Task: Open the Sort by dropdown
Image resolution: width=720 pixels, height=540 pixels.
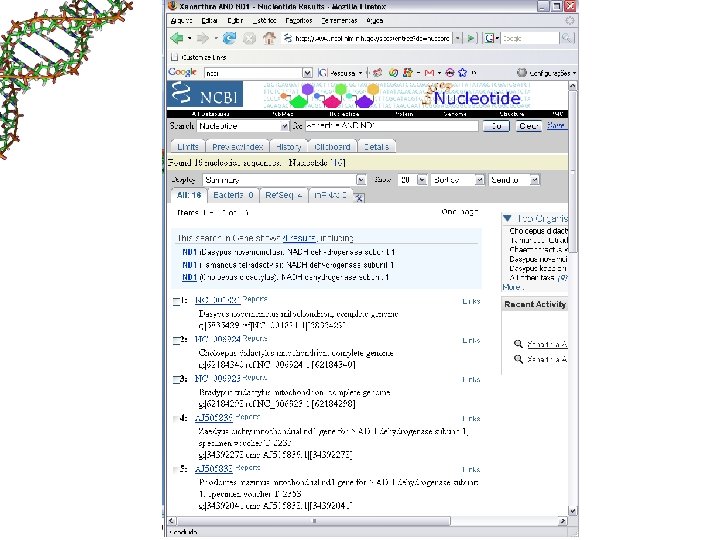Action: (x=458, y=180)
